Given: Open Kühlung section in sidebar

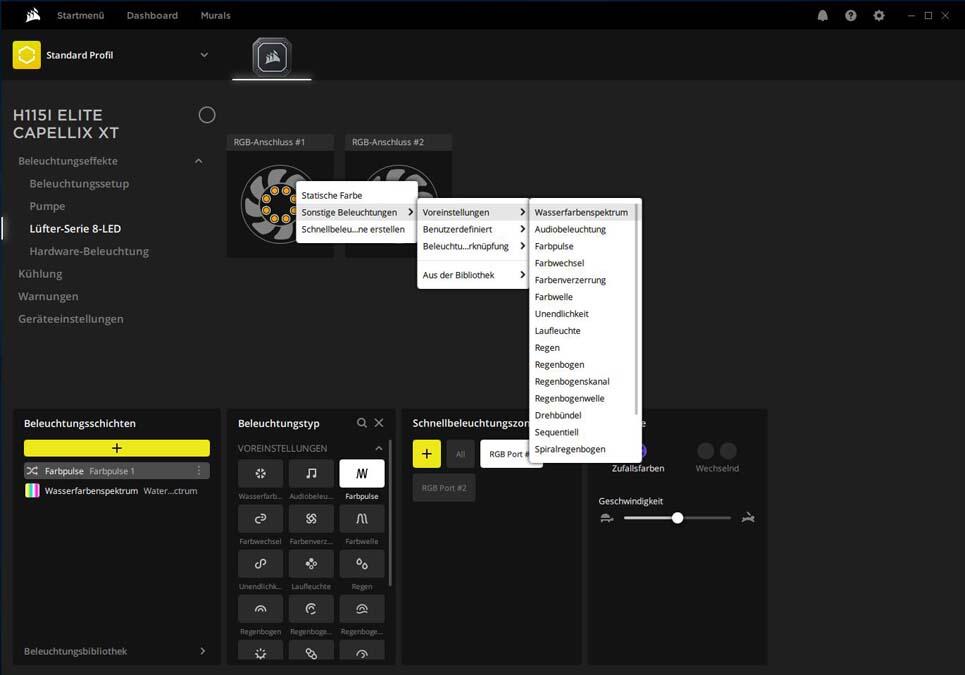Looking at the screenshot, I should 40,274.
